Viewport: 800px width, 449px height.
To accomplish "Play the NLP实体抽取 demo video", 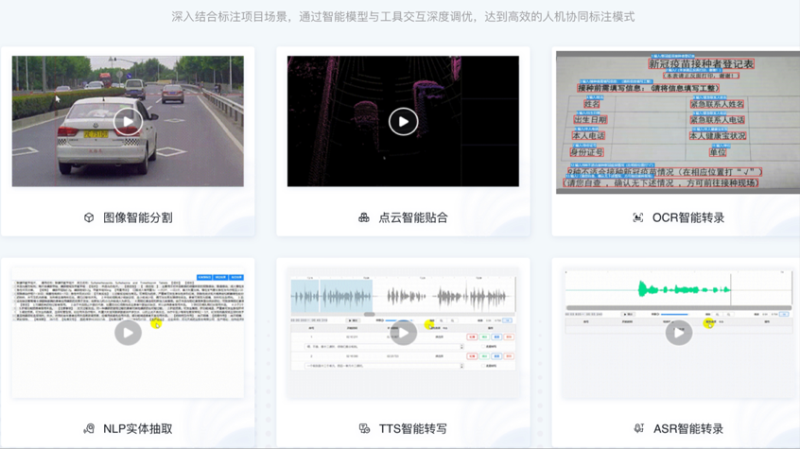I will pyautogui.click(x=128, y=333).
